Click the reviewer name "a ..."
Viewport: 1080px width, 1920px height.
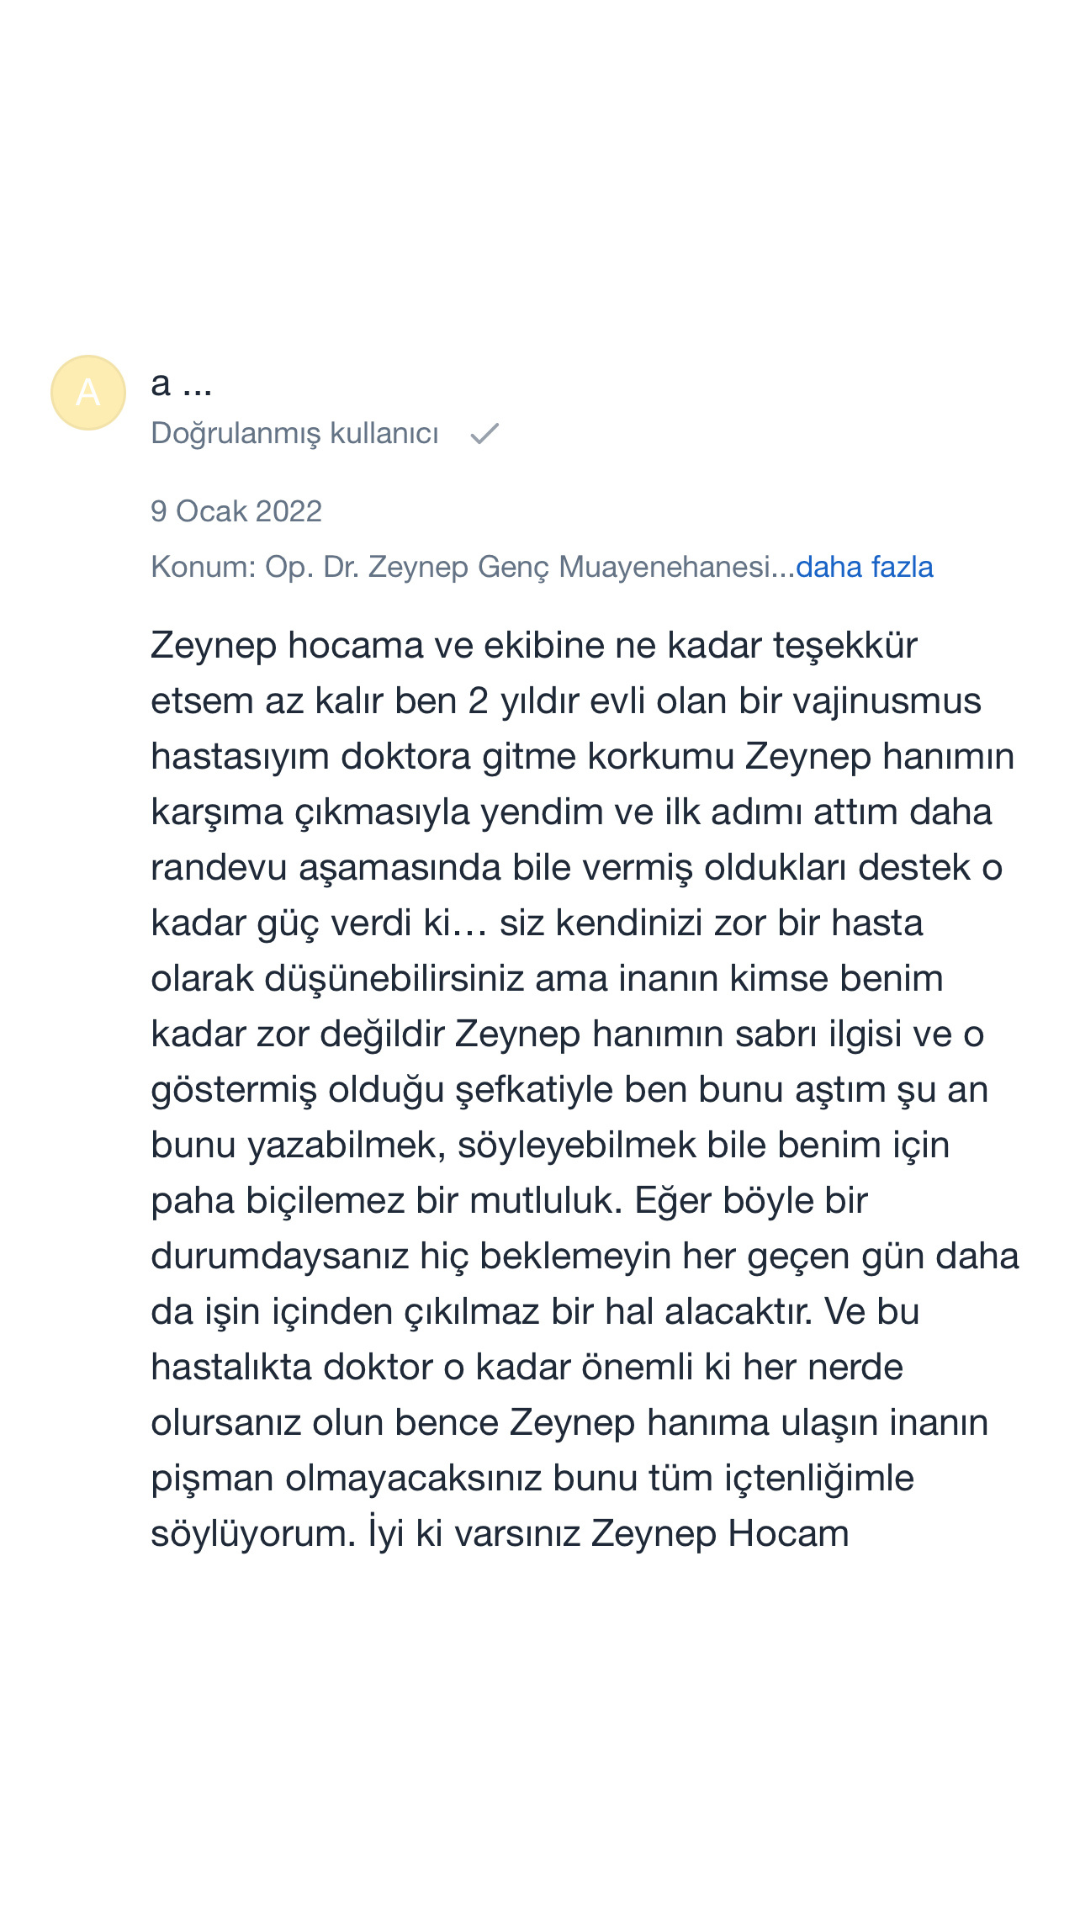181,383
